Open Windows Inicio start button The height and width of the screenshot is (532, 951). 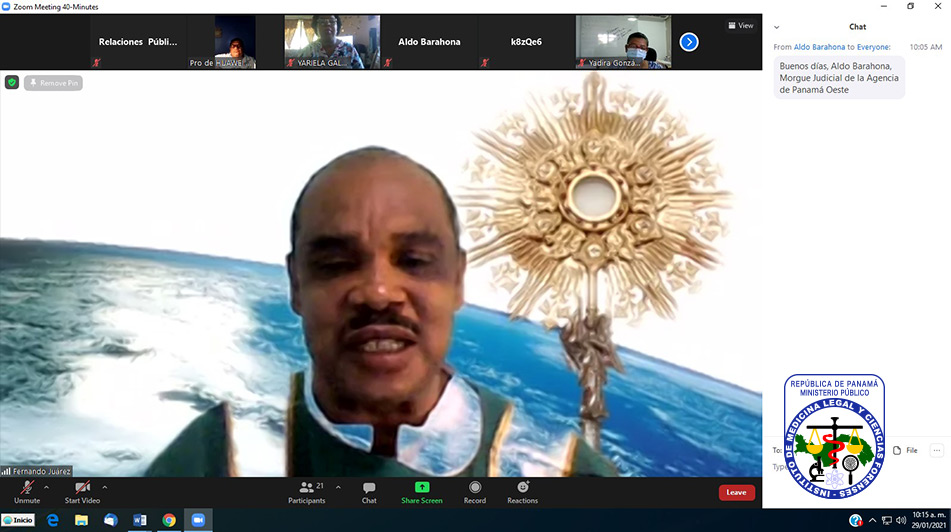click(x=18, y=520)
